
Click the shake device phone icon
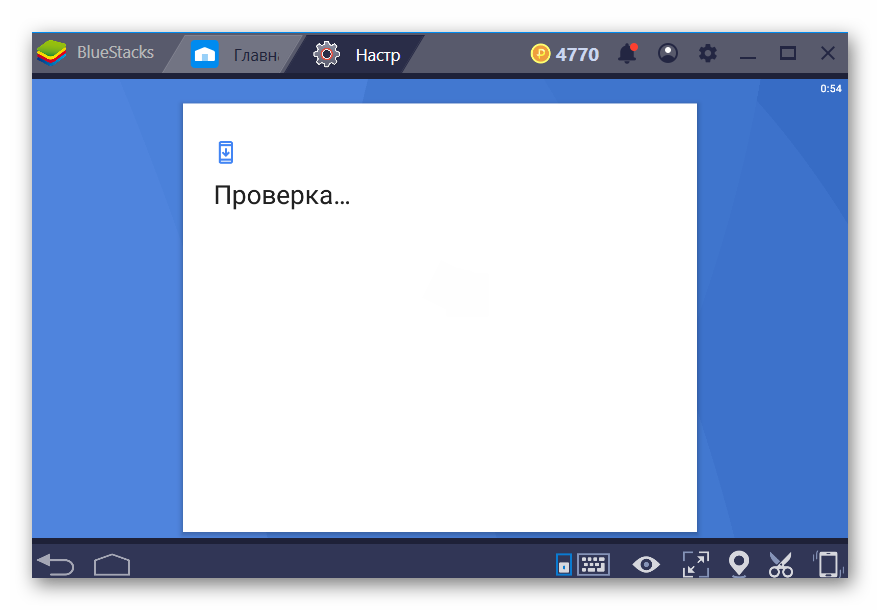point(827,565)
